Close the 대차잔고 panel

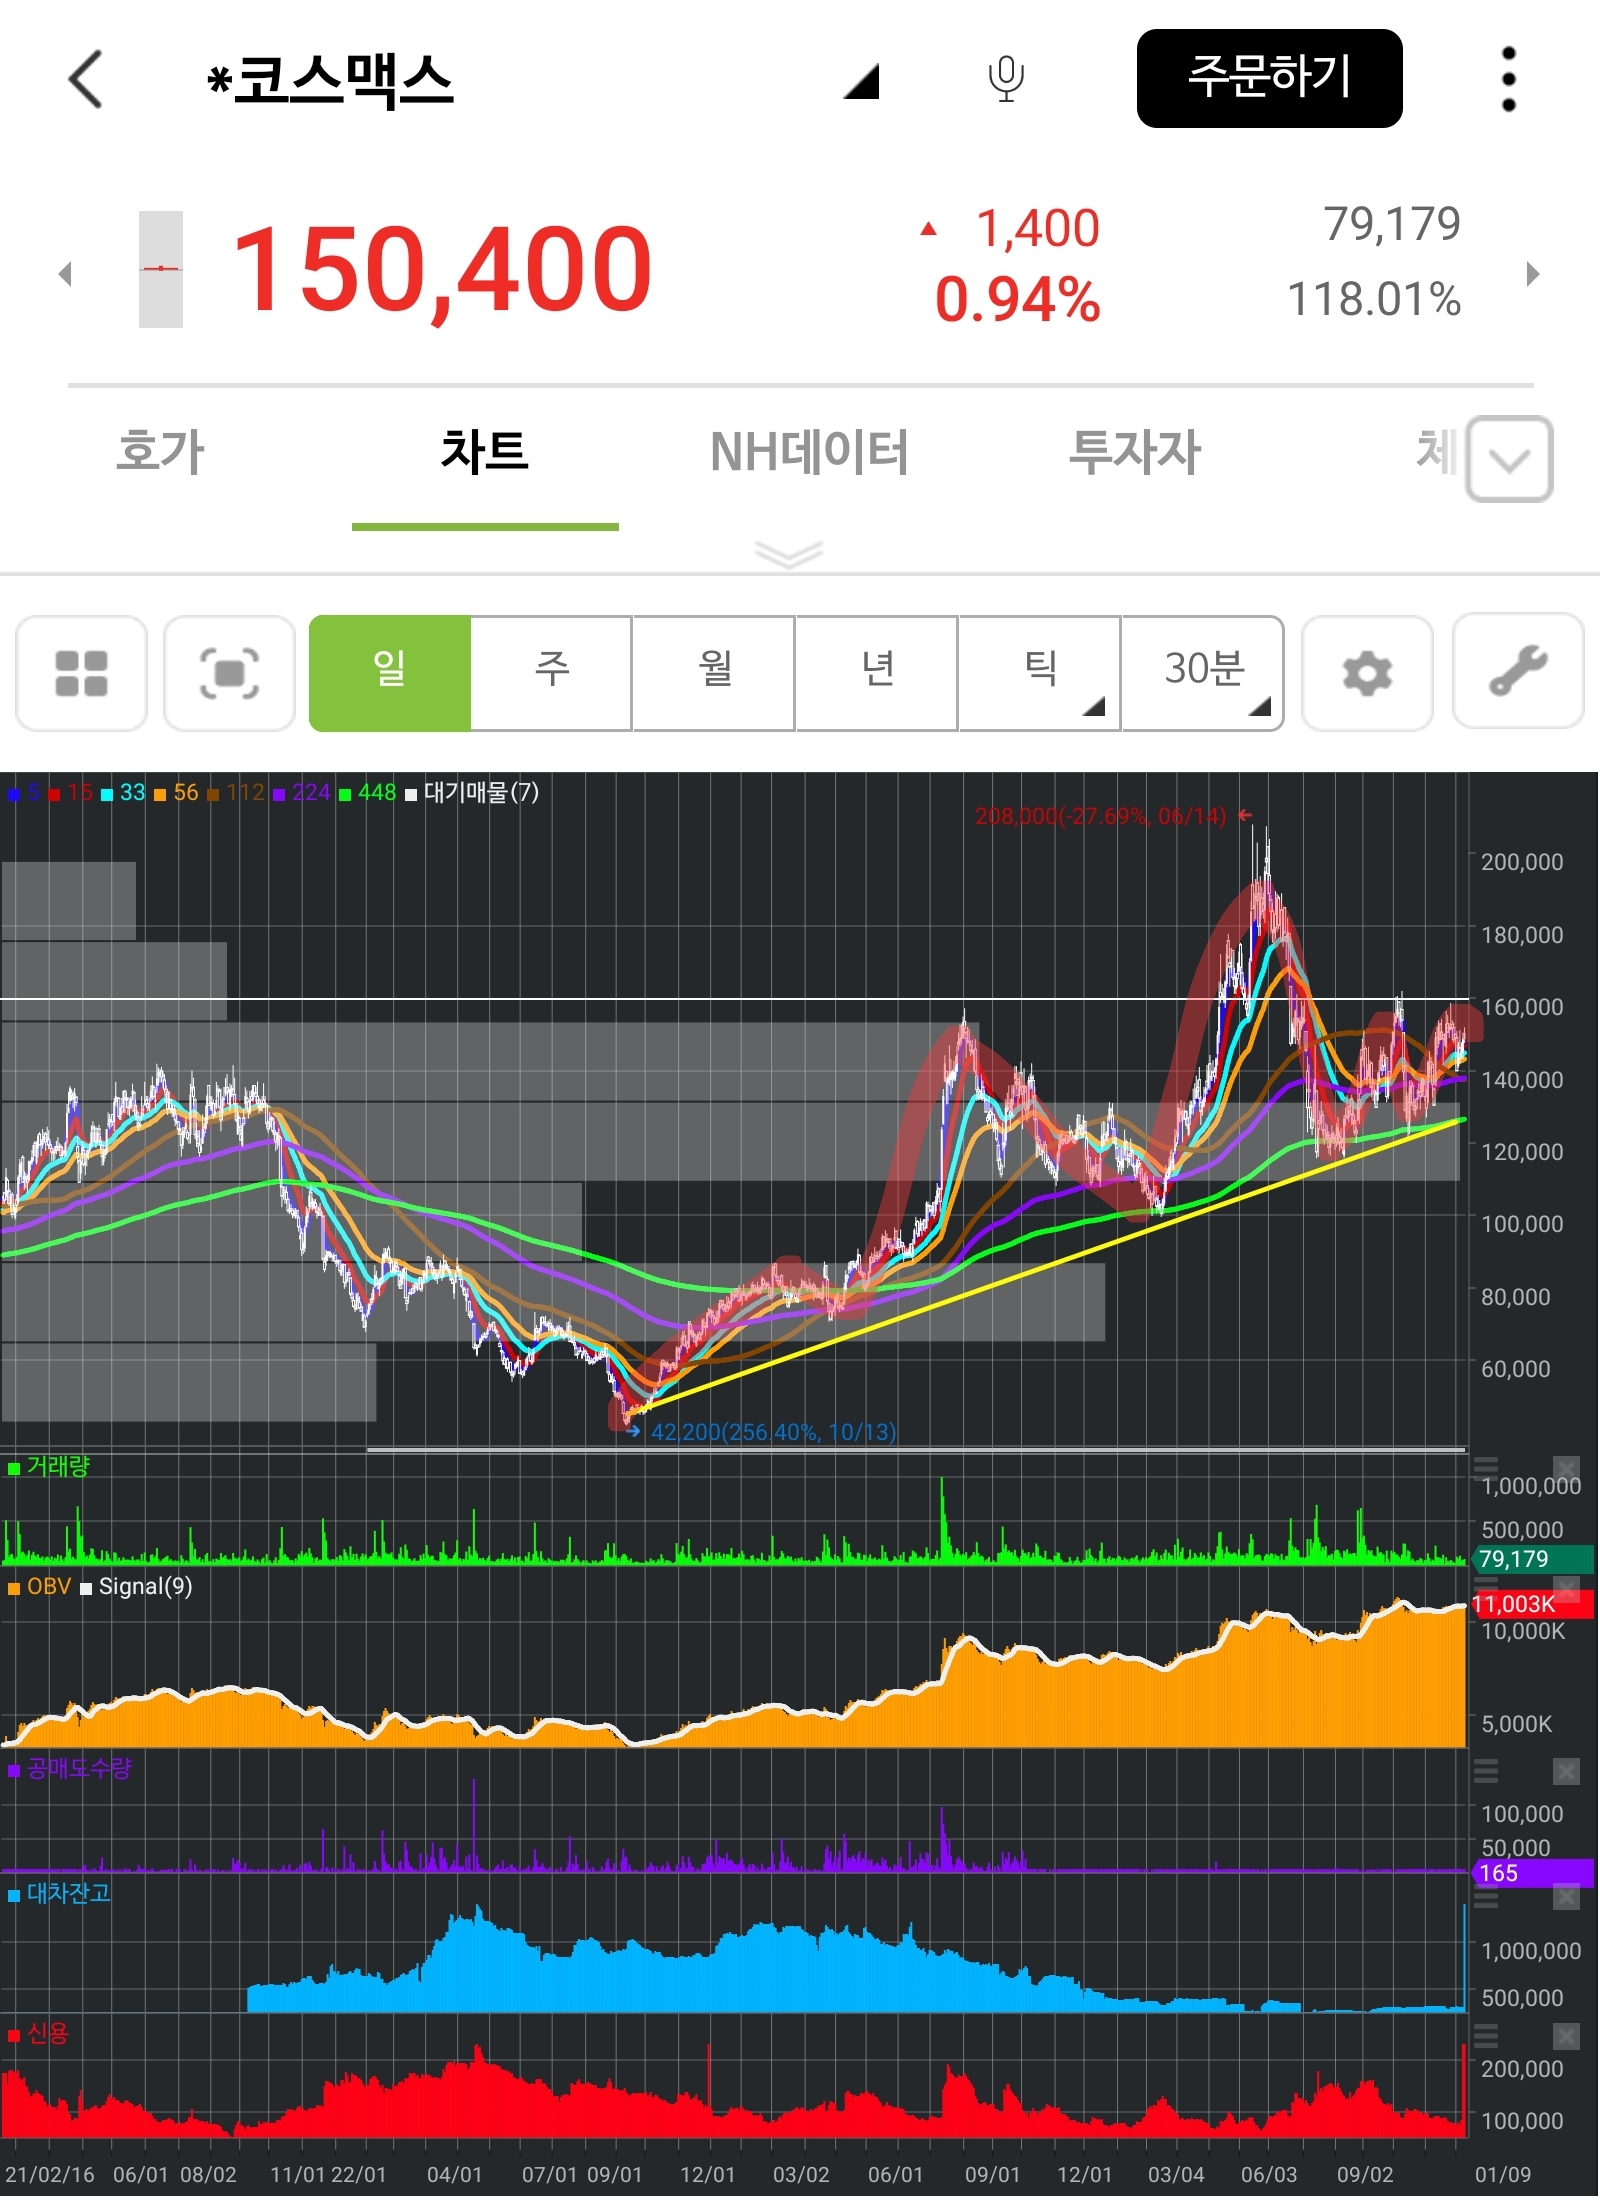[x=1566, y=1897]
